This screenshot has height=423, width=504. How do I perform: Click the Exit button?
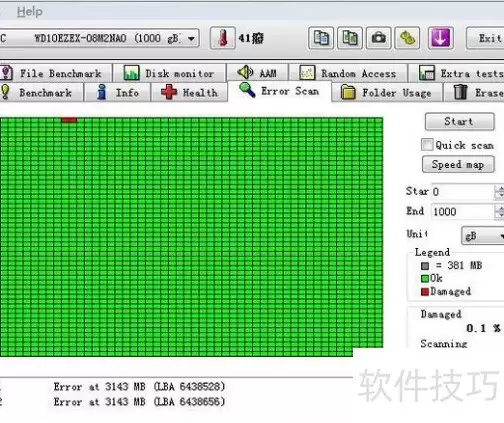point(485,38)
